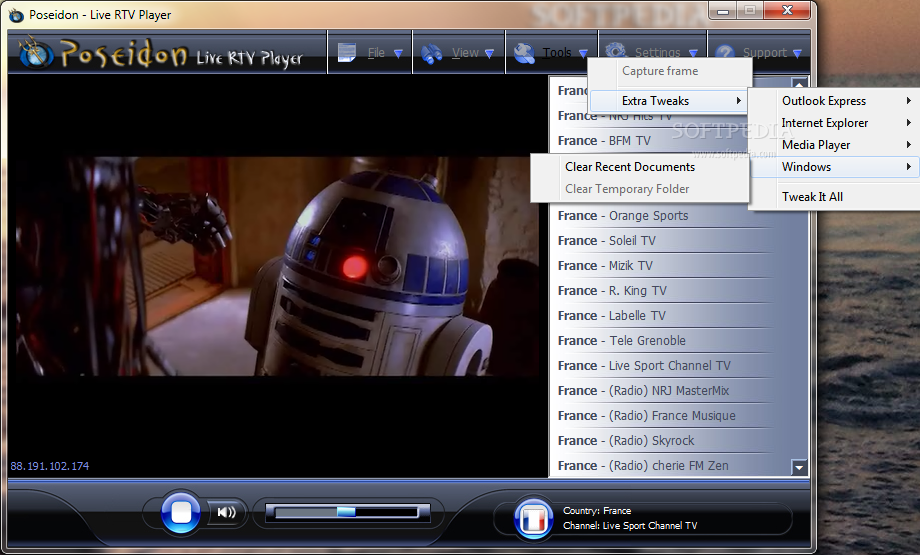The width and height of the screenshot is (920, 555).
Task: Click the title bar Poseidon app icon
Action: (x=16, y=15)
